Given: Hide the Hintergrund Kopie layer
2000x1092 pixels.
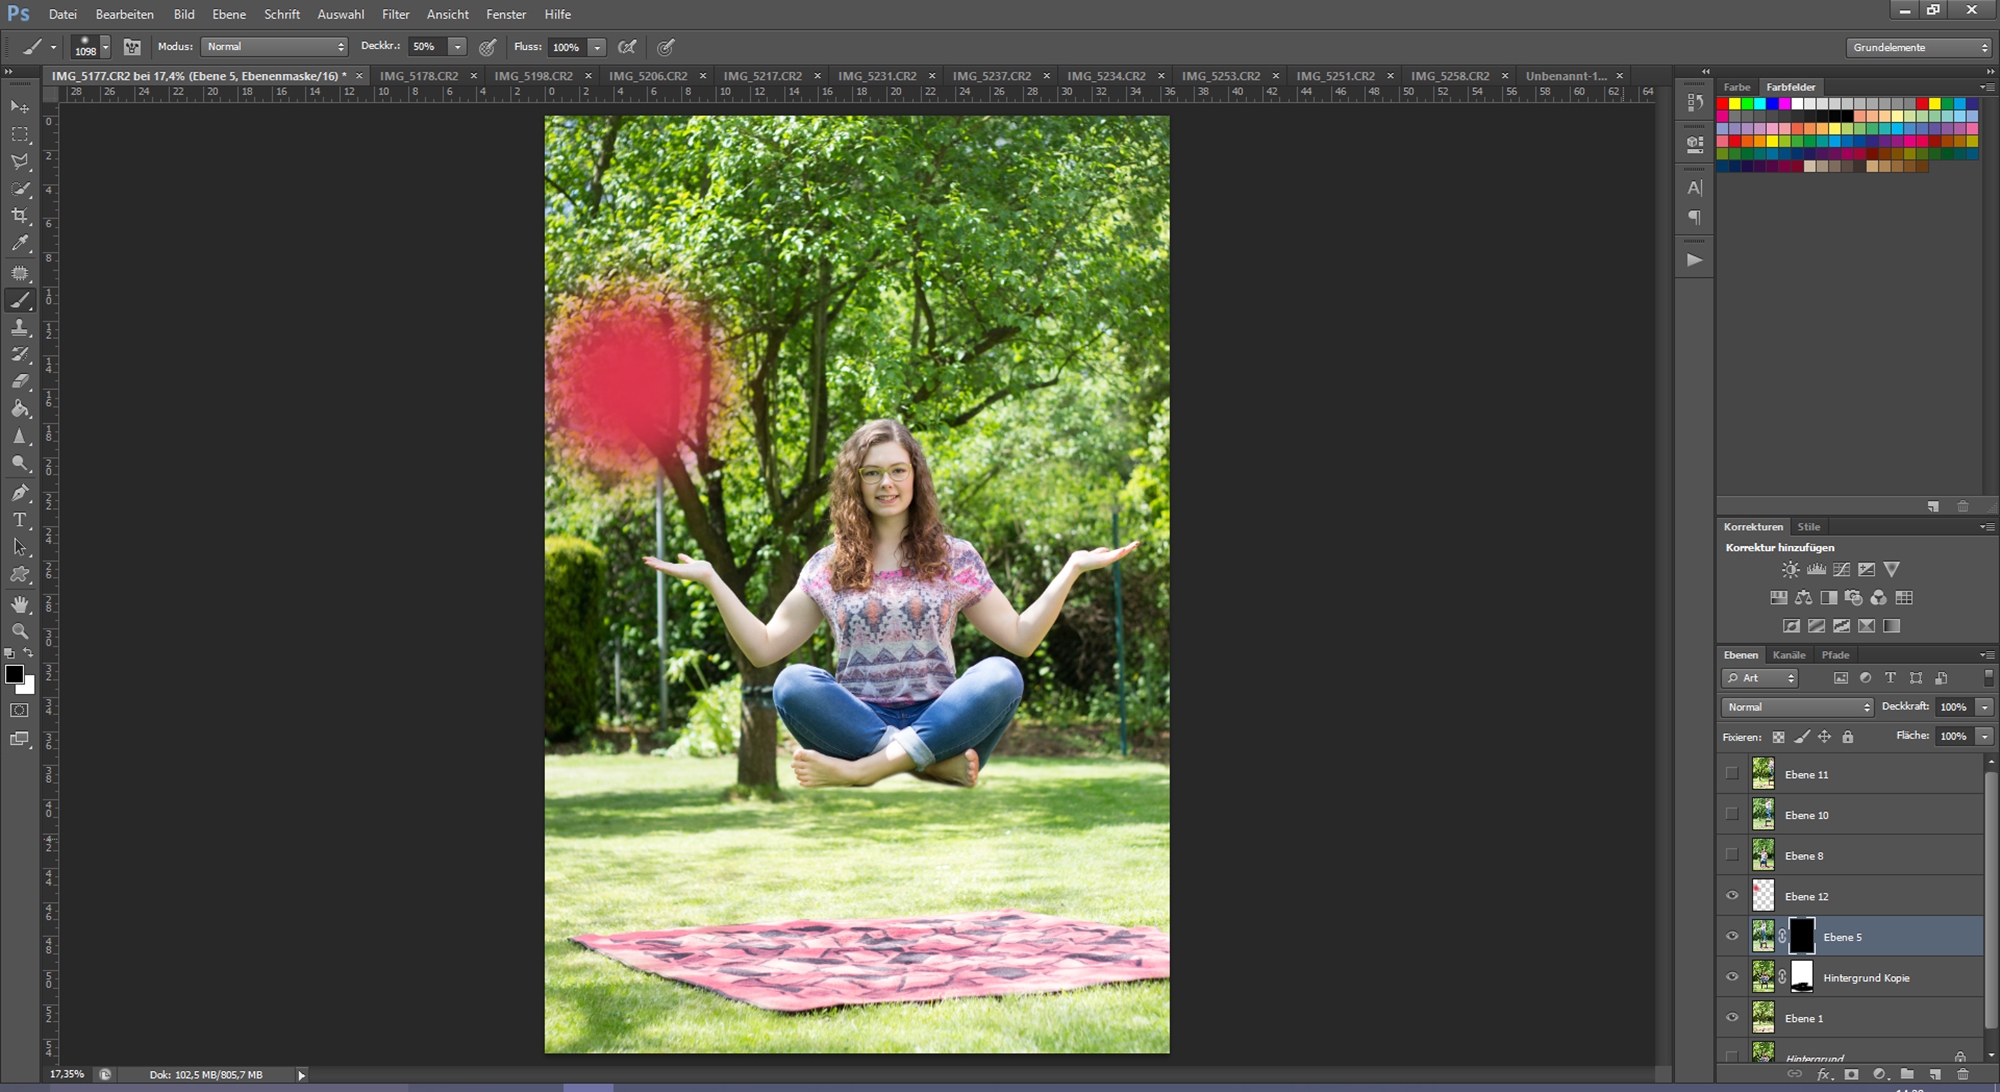Looking at the screenshot, I should point(1732,977).
